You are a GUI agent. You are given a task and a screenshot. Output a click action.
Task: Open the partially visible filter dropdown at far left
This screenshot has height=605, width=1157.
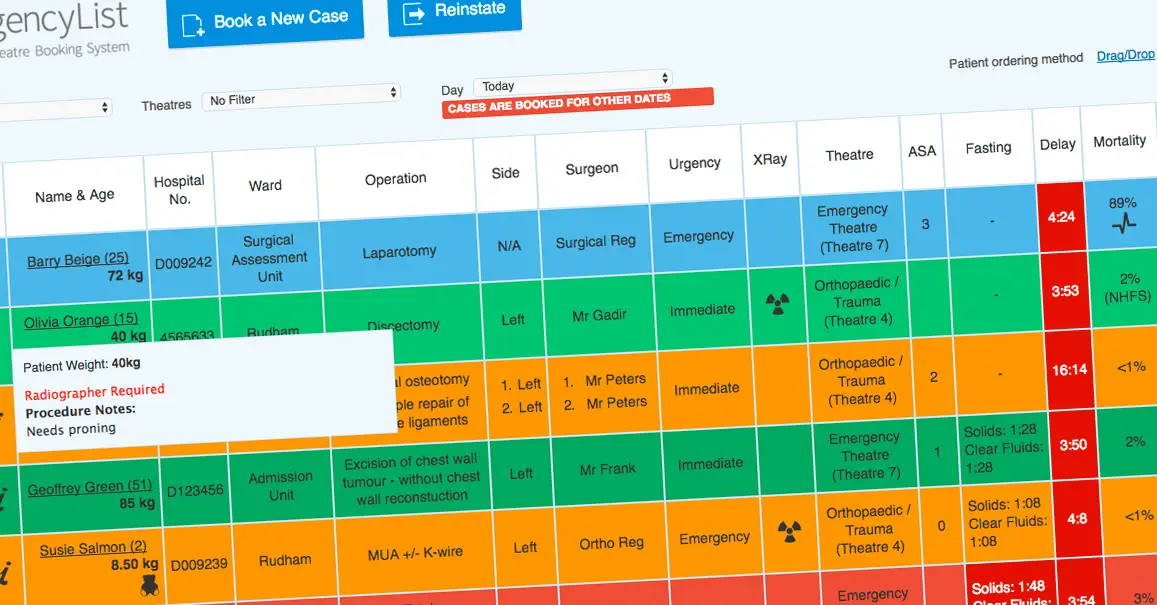click(55, 106)
